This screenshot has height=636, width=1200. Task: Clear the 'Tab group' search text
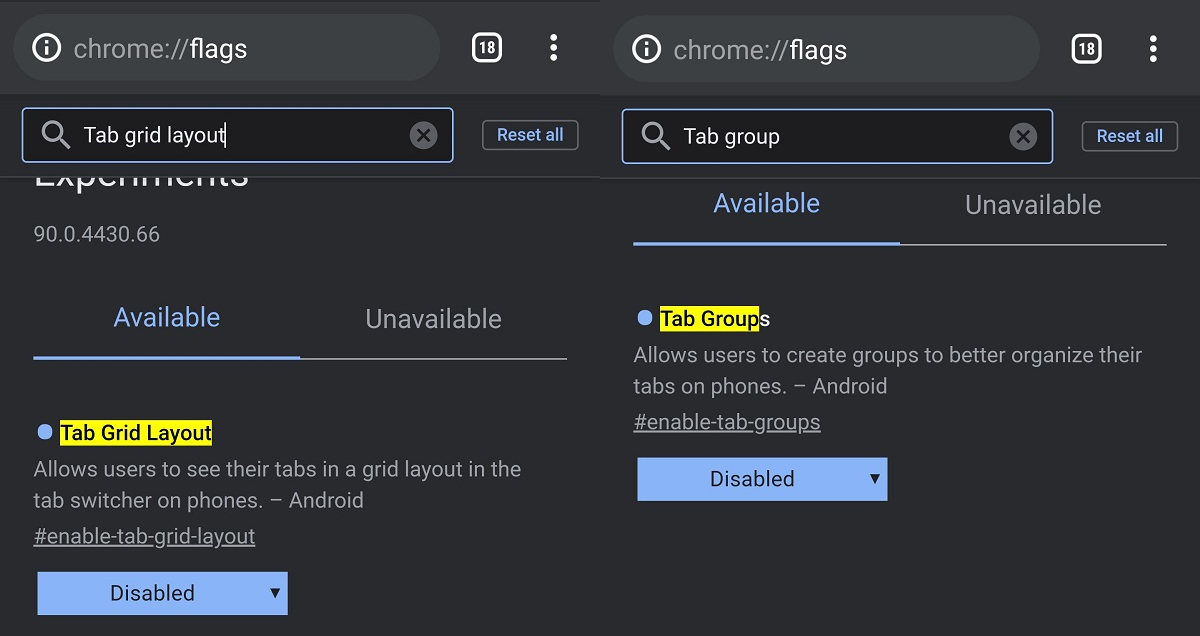tap(1023, 136)
